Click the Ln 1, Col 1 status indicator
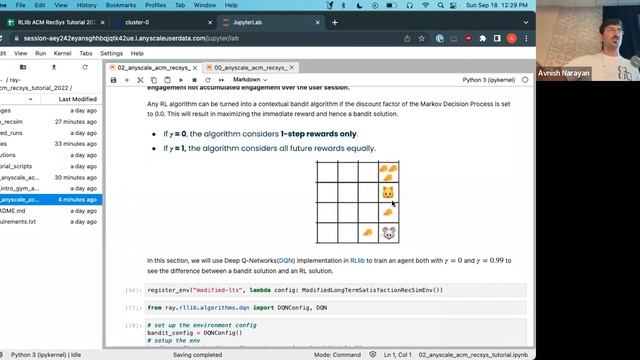 tap(398, 355)
